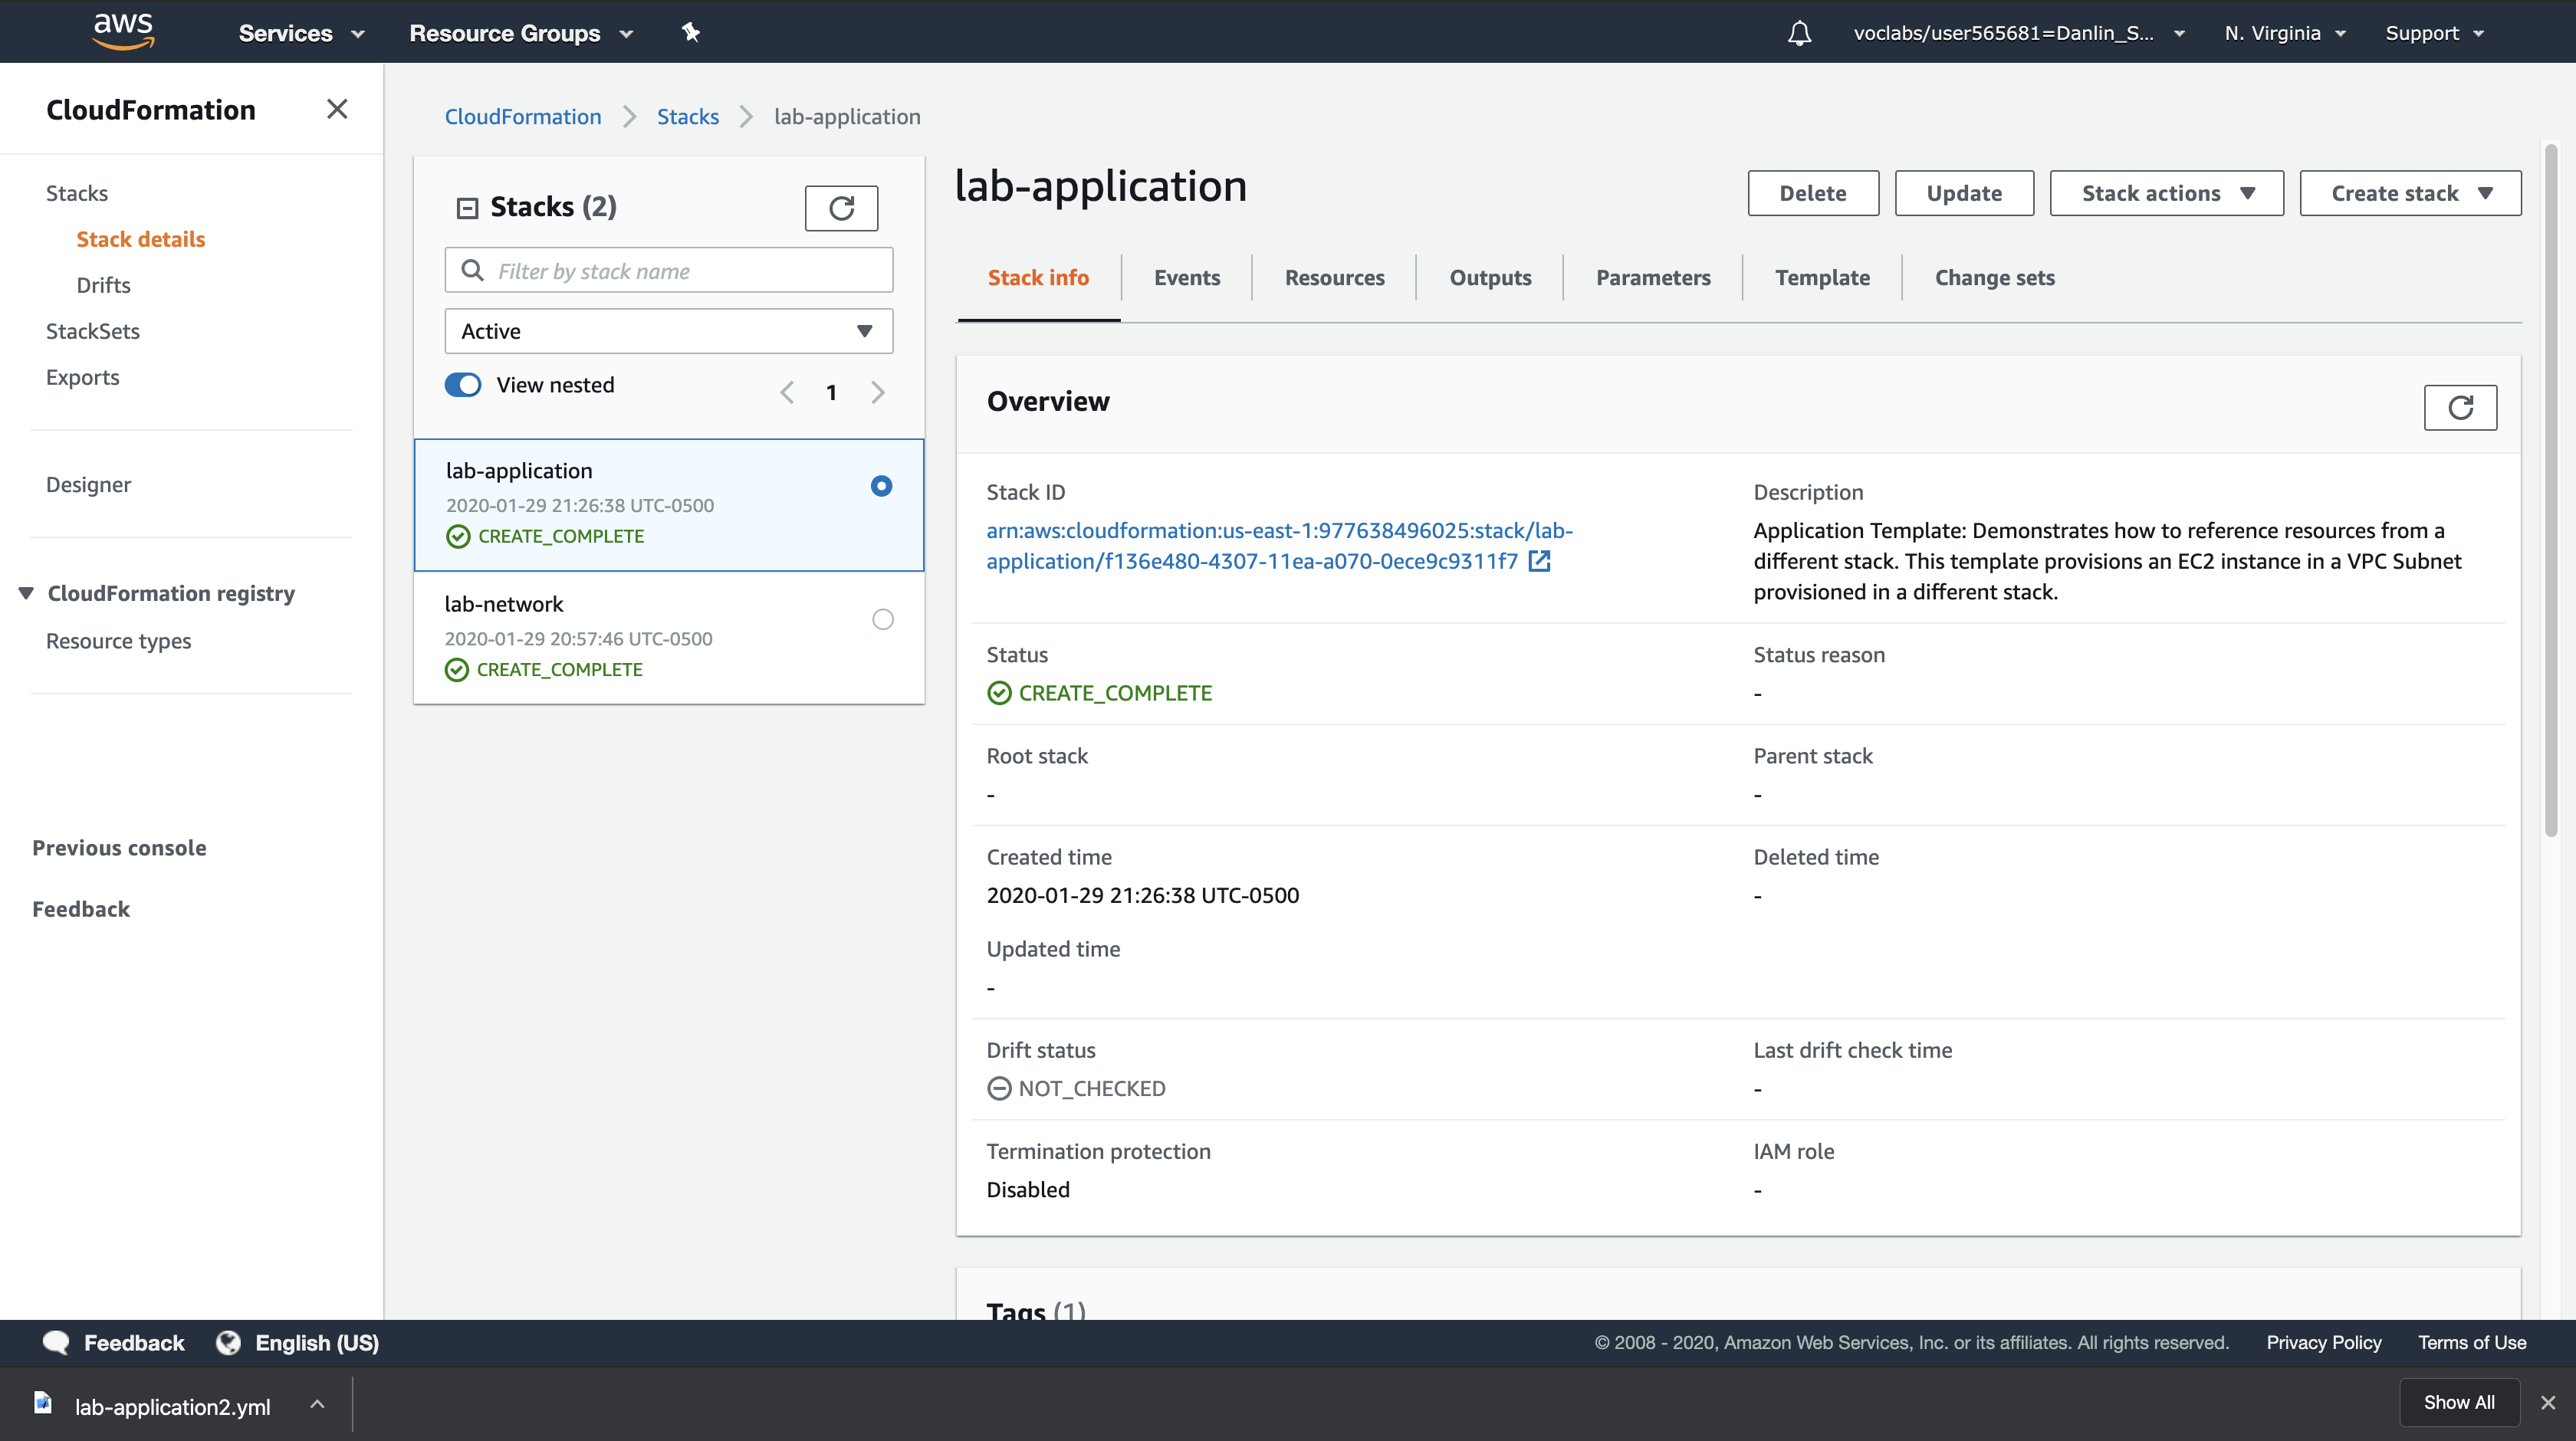Screen dimensions: 2576x1441
Task: Toggle the View nested switch
Action: tap(463, 385)
